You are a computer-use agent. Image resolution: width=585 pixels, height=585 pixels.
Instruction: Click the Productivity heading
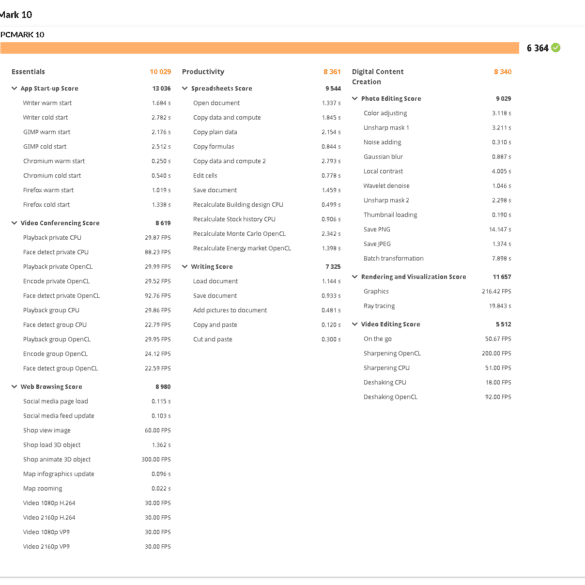tap(203, 72)
